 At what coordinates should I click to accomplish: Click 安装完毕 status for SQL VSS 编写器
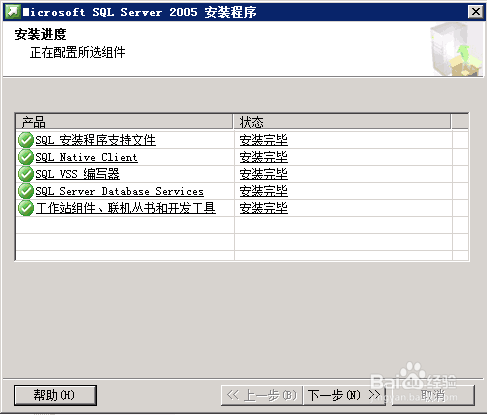(x=264, y=174)
